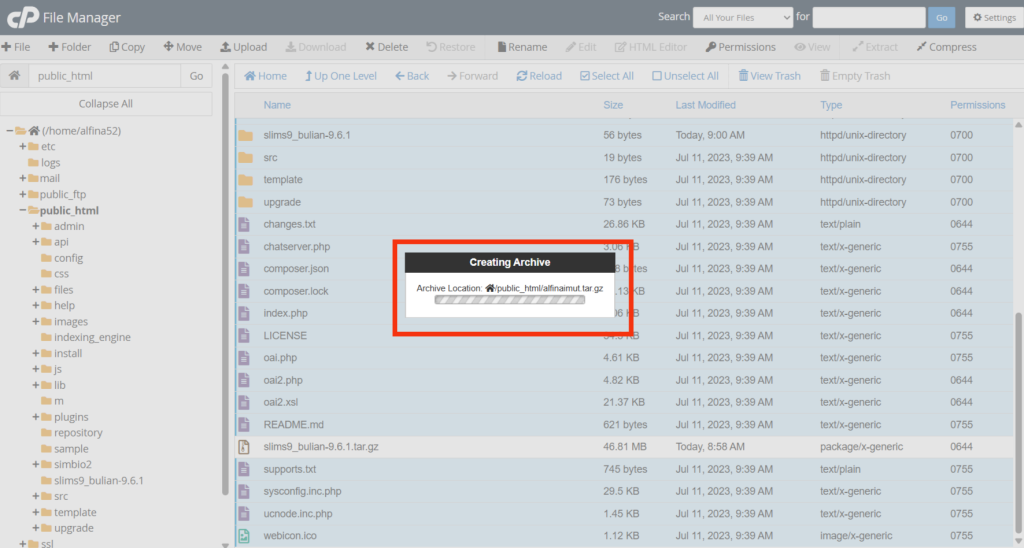This screenshot has height=548, width=1024.
Task: Click the Reload icon button
Action: (522, 76)
